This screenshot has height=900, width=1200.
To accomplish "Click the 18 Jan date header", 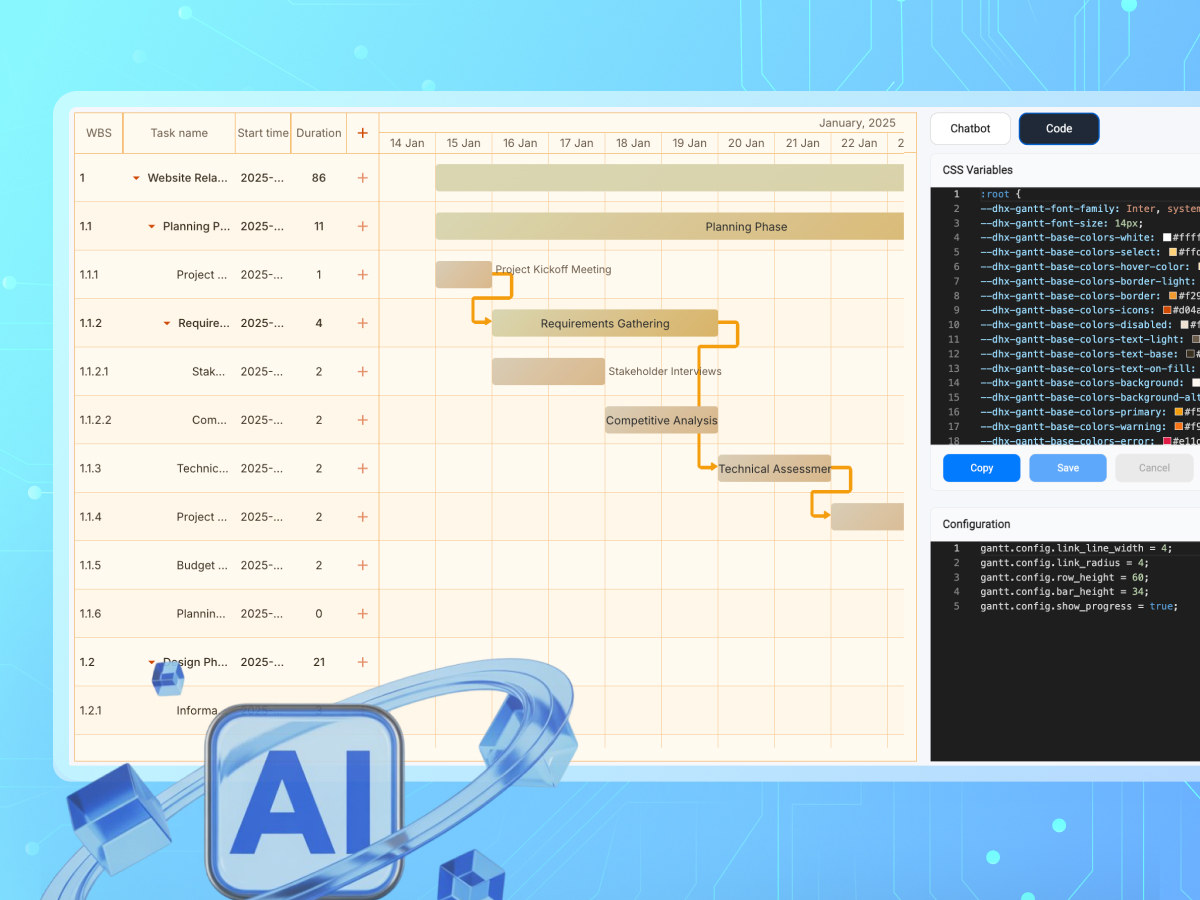I will pos(633,143).
